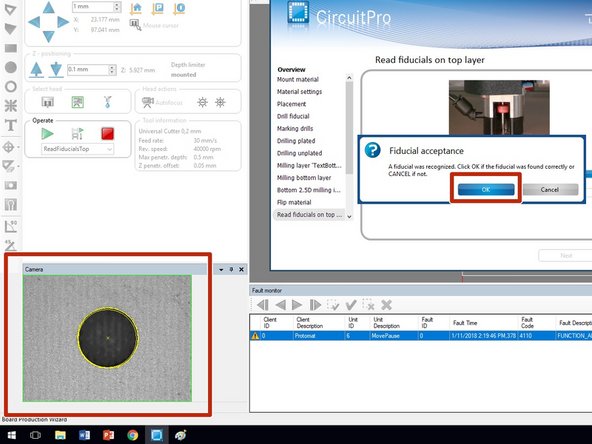Open Camera panel options dropdown arrow
This screenshot has height=444, width=592.
tap(221, 269)
